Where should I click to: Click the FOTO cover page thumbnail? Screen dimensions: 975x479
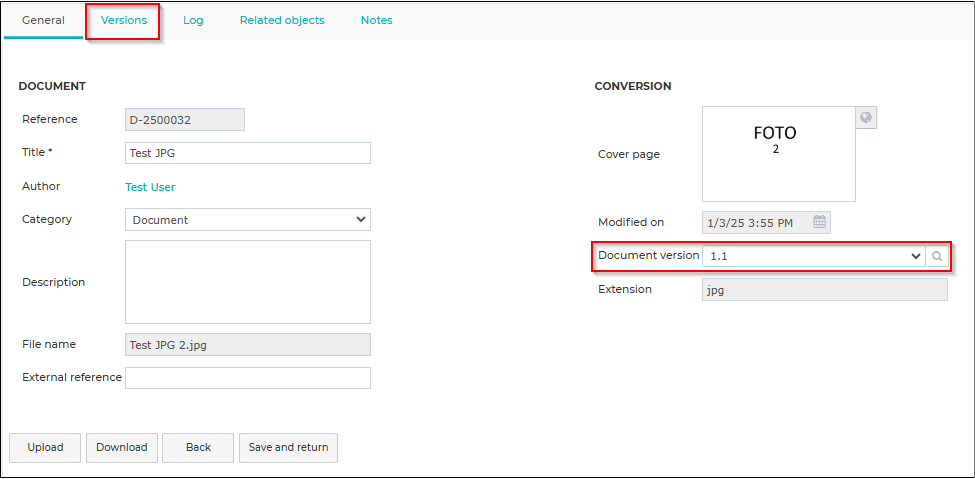pyautogui.click(x=779, y=154)
